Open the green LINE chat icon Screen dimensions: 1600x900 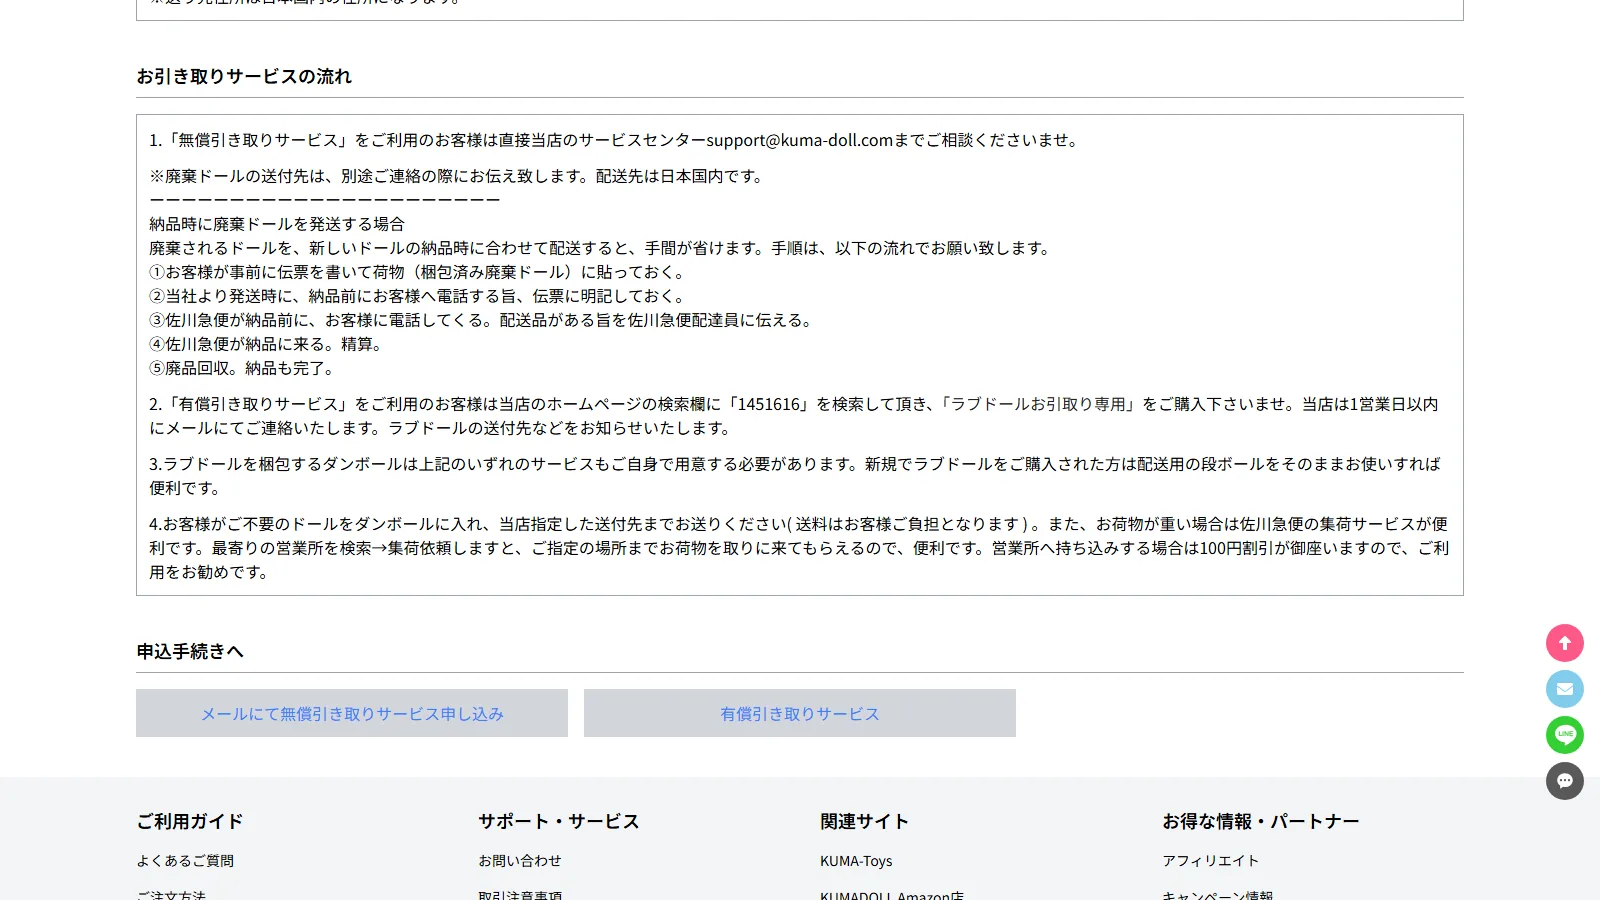(x=1565, y=735)
